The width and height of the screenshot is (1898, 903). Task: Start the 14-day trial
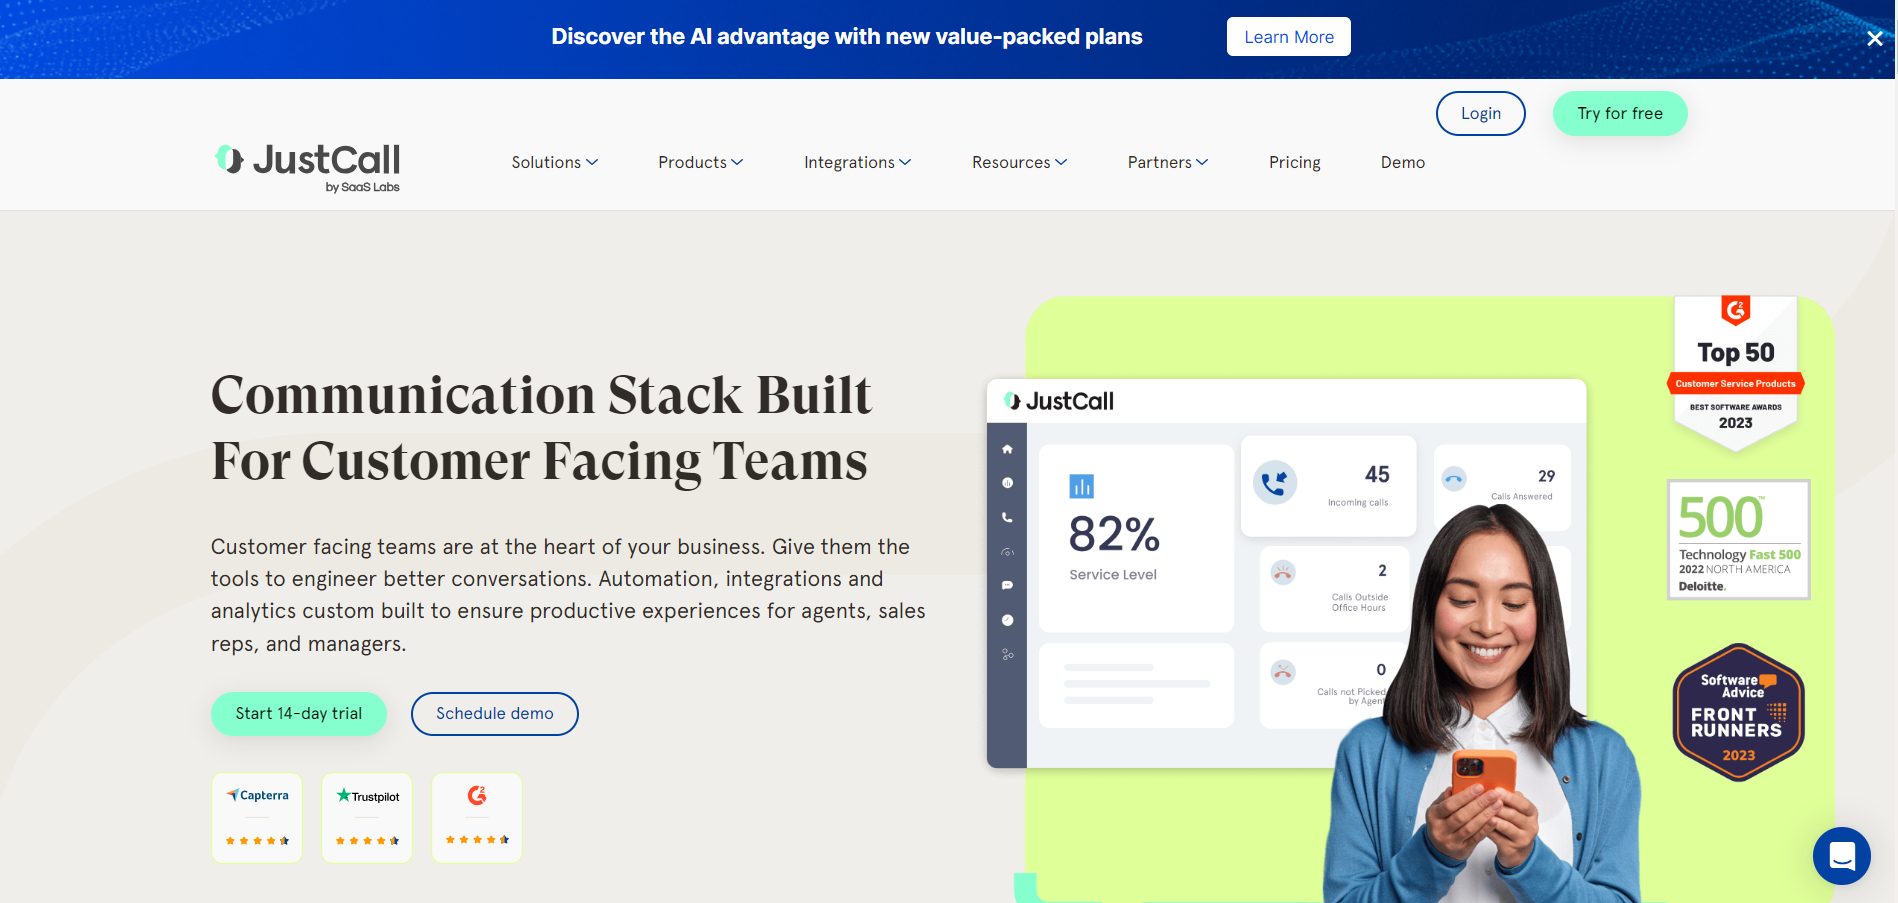pos(298,713)
